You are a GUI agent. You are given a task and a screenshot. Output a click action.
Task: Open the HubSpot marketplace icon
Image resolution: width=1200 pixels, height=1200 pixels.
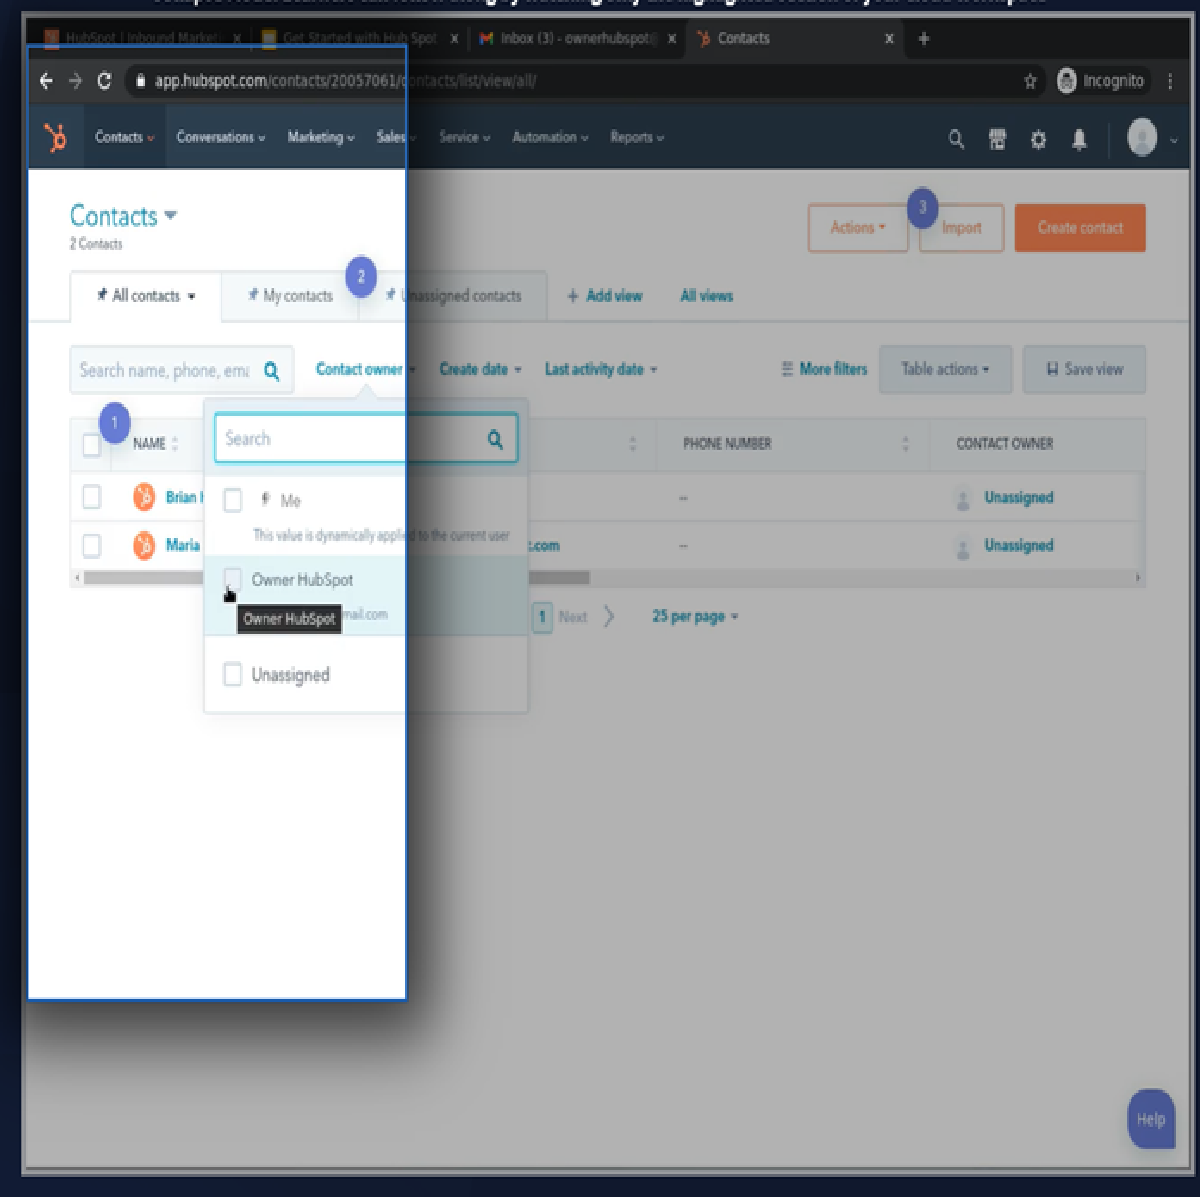coord(998,139)
